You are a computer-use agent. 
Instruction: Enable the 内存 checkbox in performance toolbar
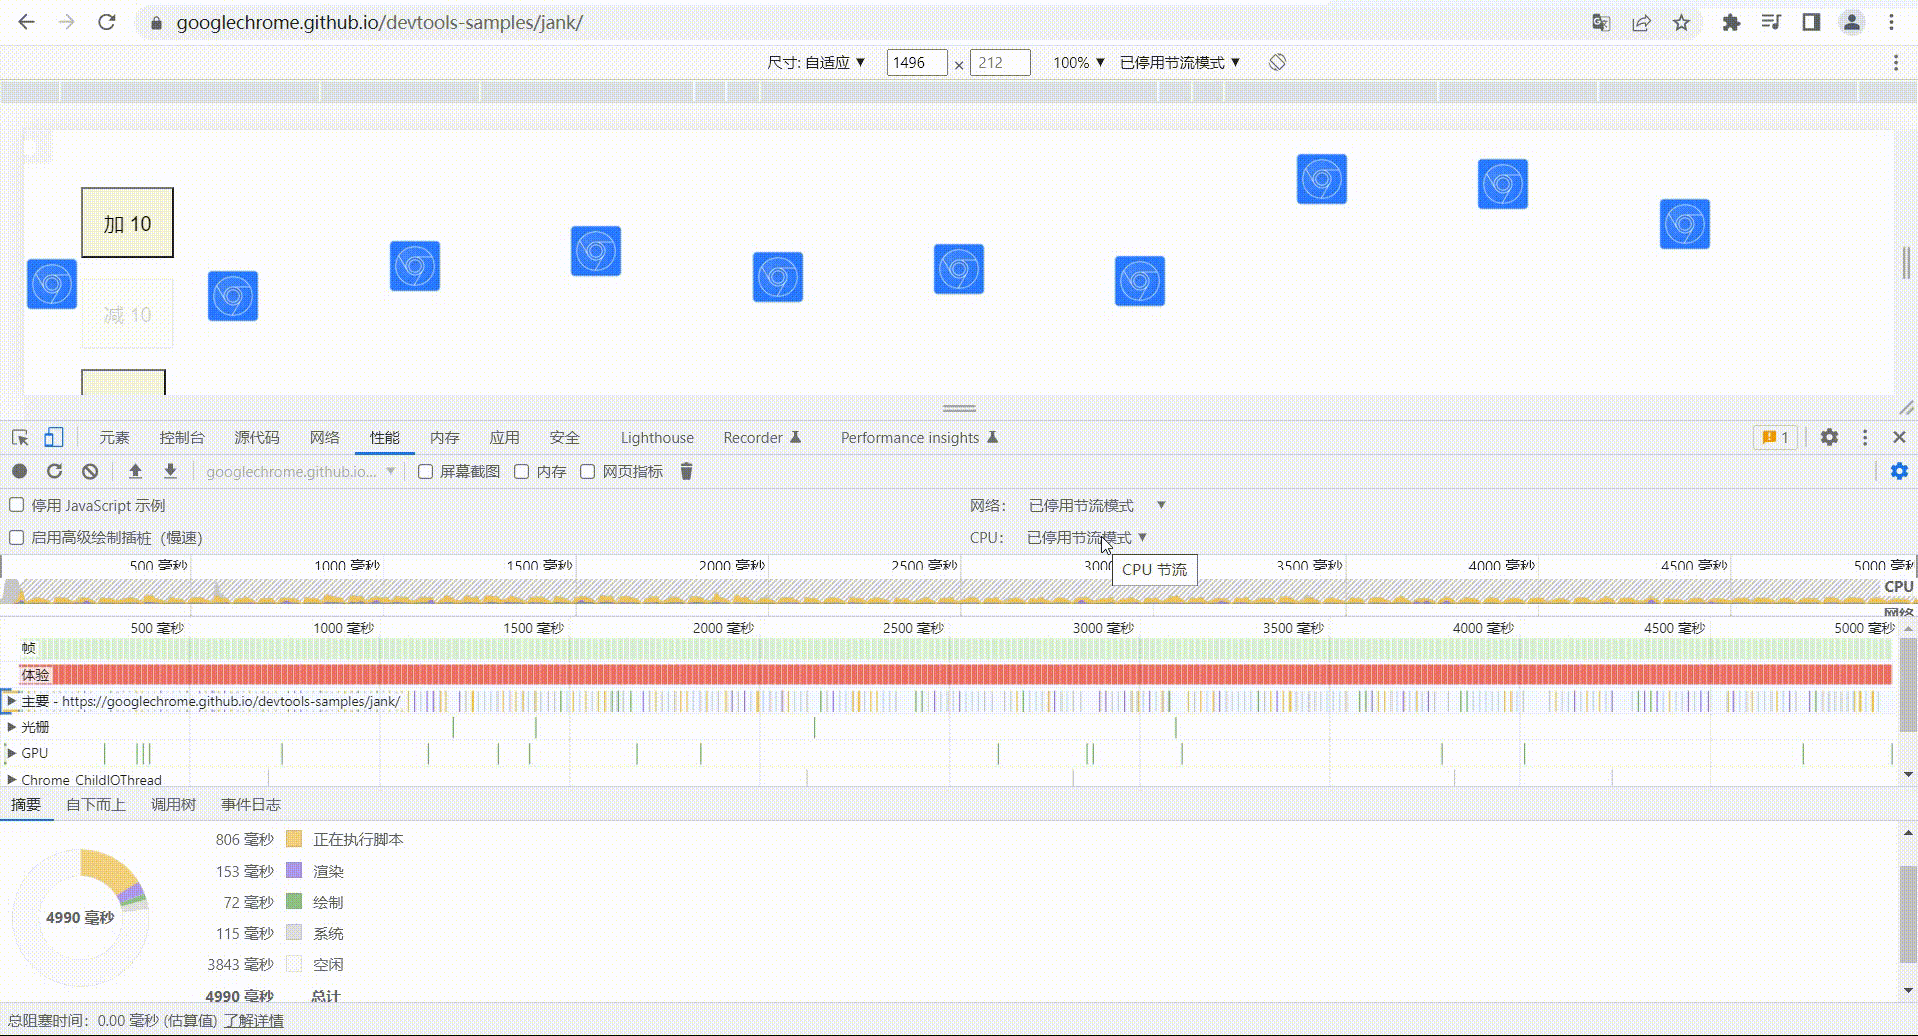(522, 471)
